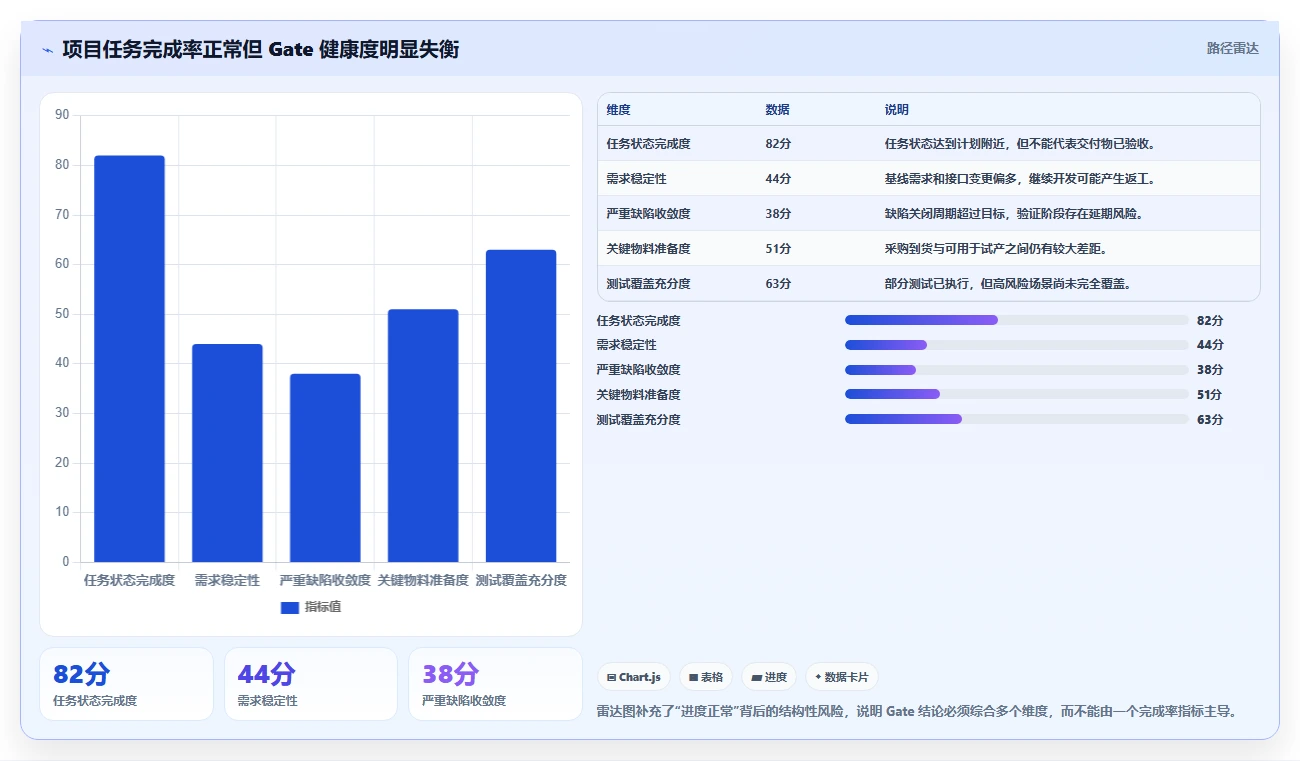Image resolution: width=1300 pixels, height=761 pixels.
Task: Click the 严重缺陷收敛度 bar in the chart
Action: 325,468
